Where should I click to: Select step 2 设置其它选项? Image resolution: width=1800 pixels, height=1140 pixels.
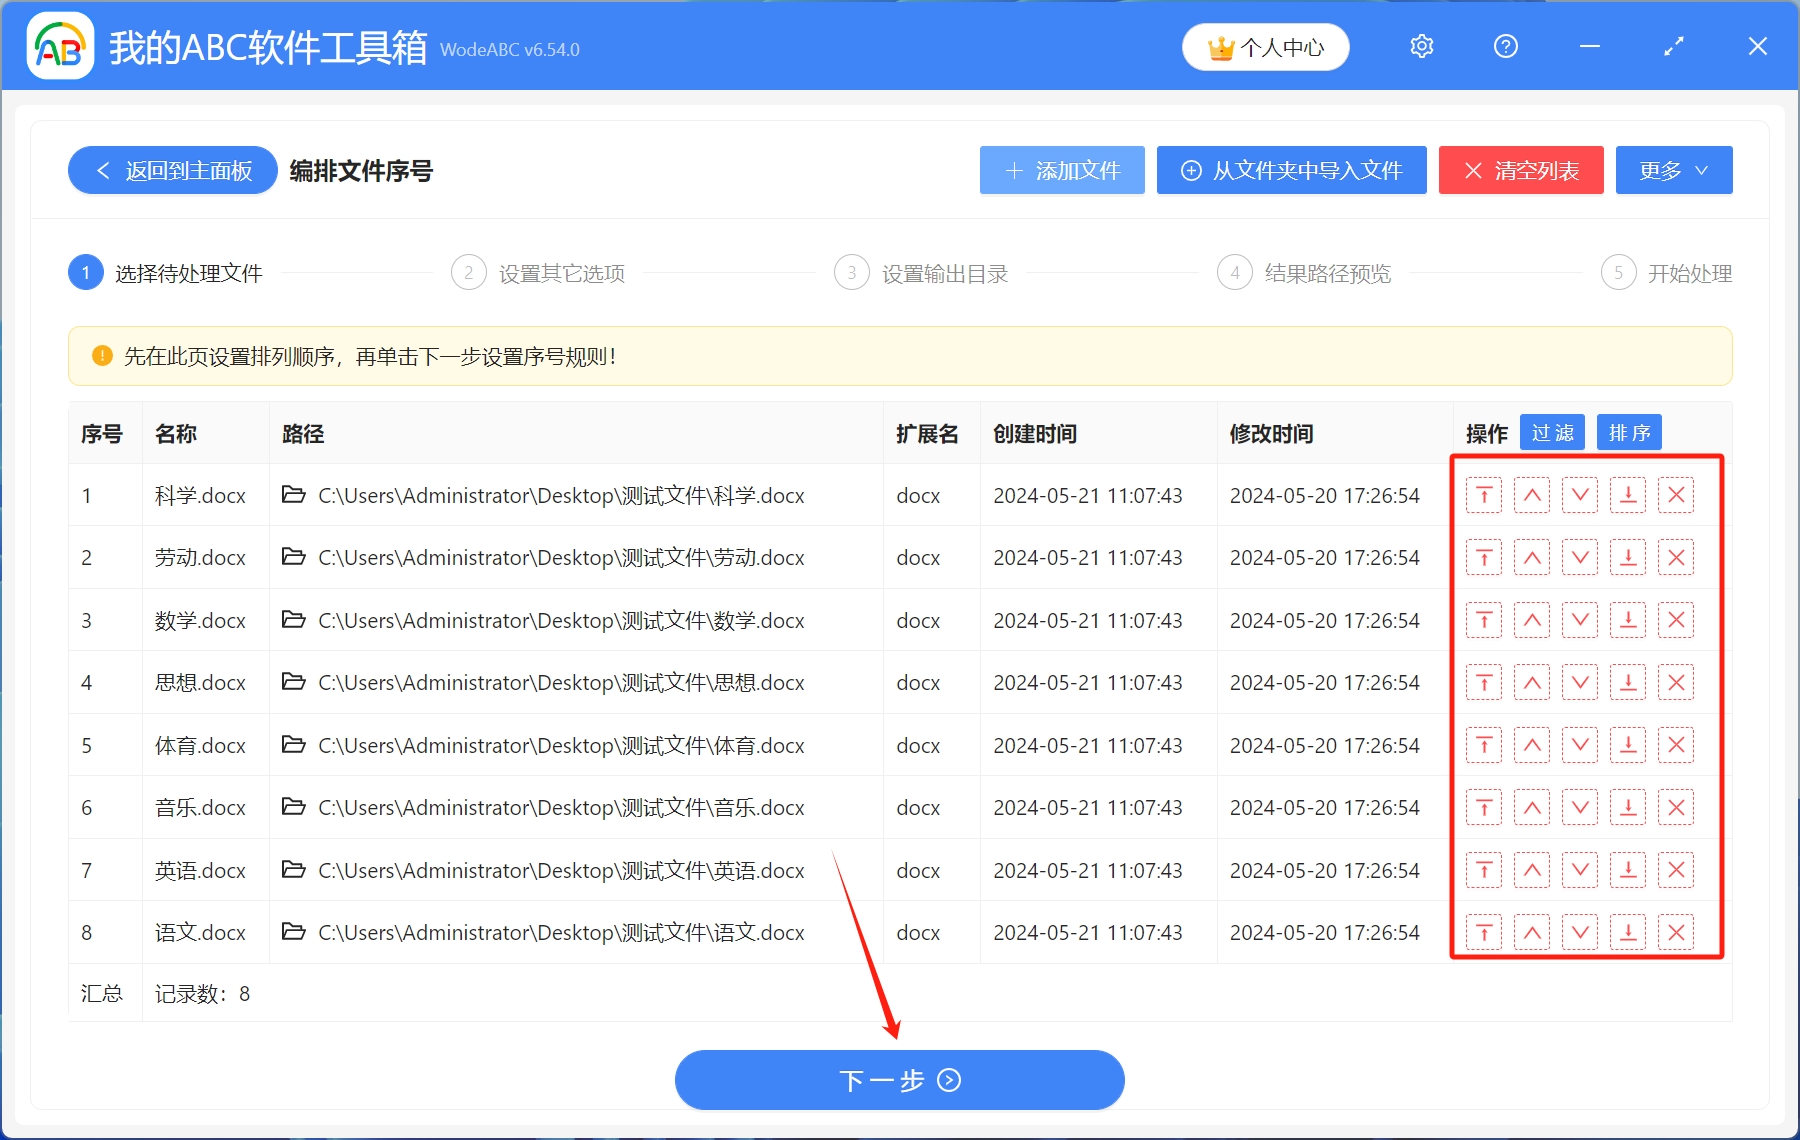coord(540,272)
